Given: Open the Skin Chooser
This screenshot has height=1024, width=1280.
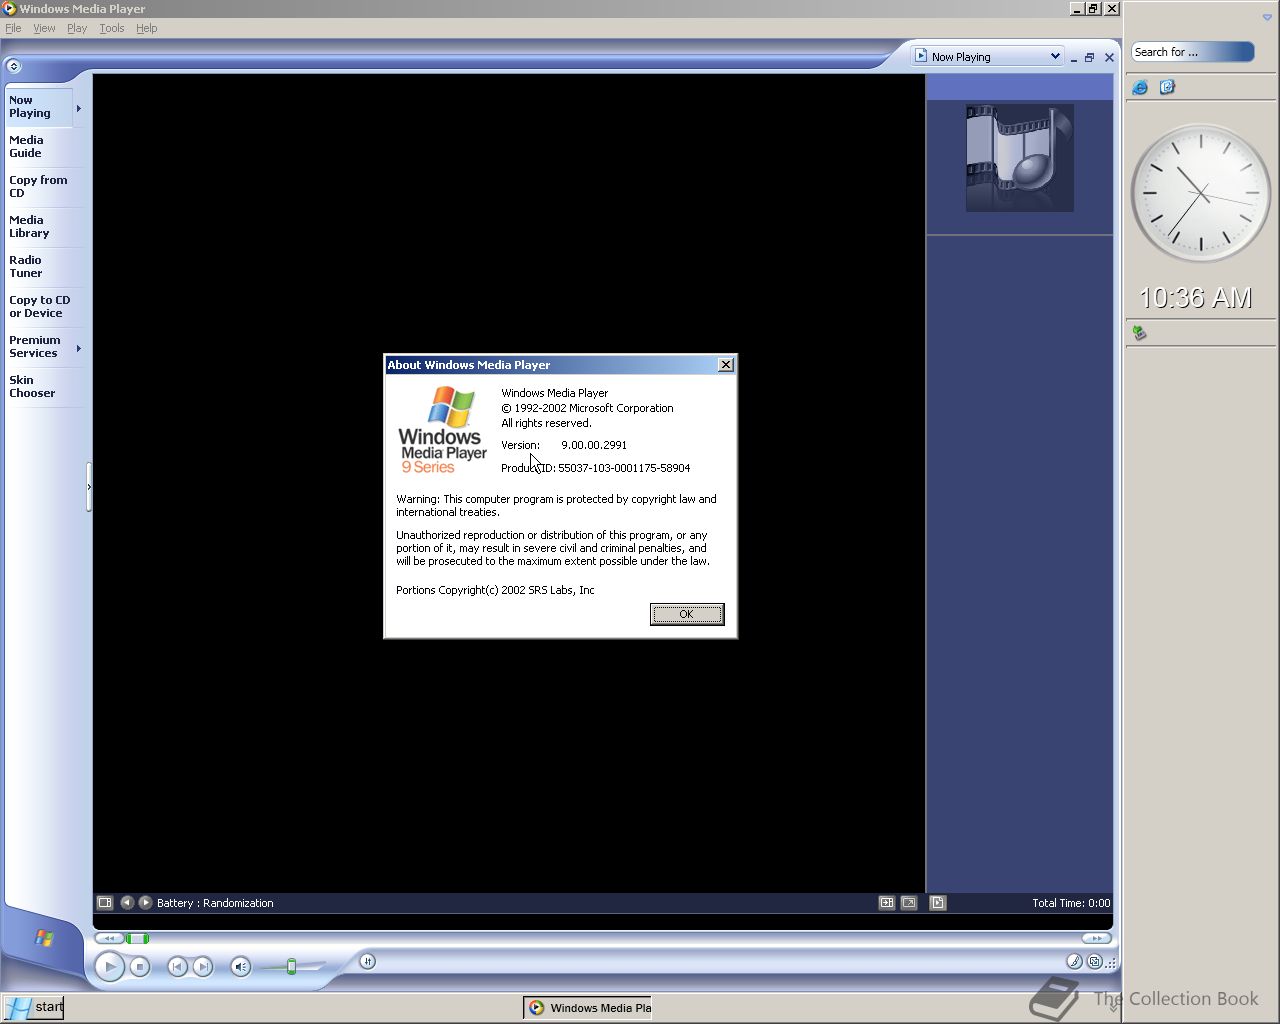Looking at the screenshot, I should click(44, 387).
